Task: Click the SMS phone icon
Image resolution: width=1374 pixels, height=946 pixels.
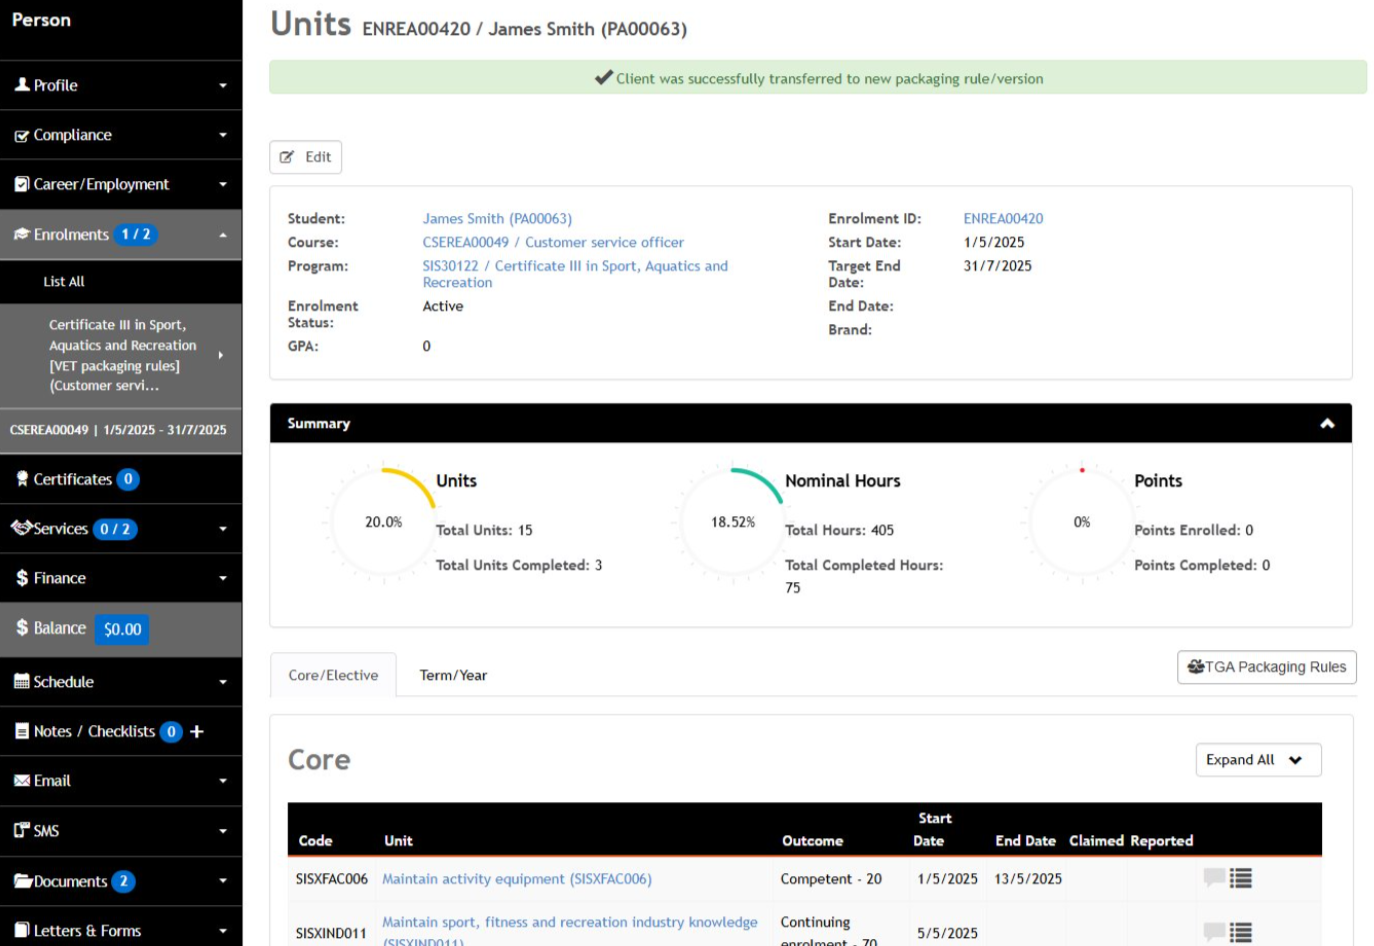Action: tap(22, 830)
